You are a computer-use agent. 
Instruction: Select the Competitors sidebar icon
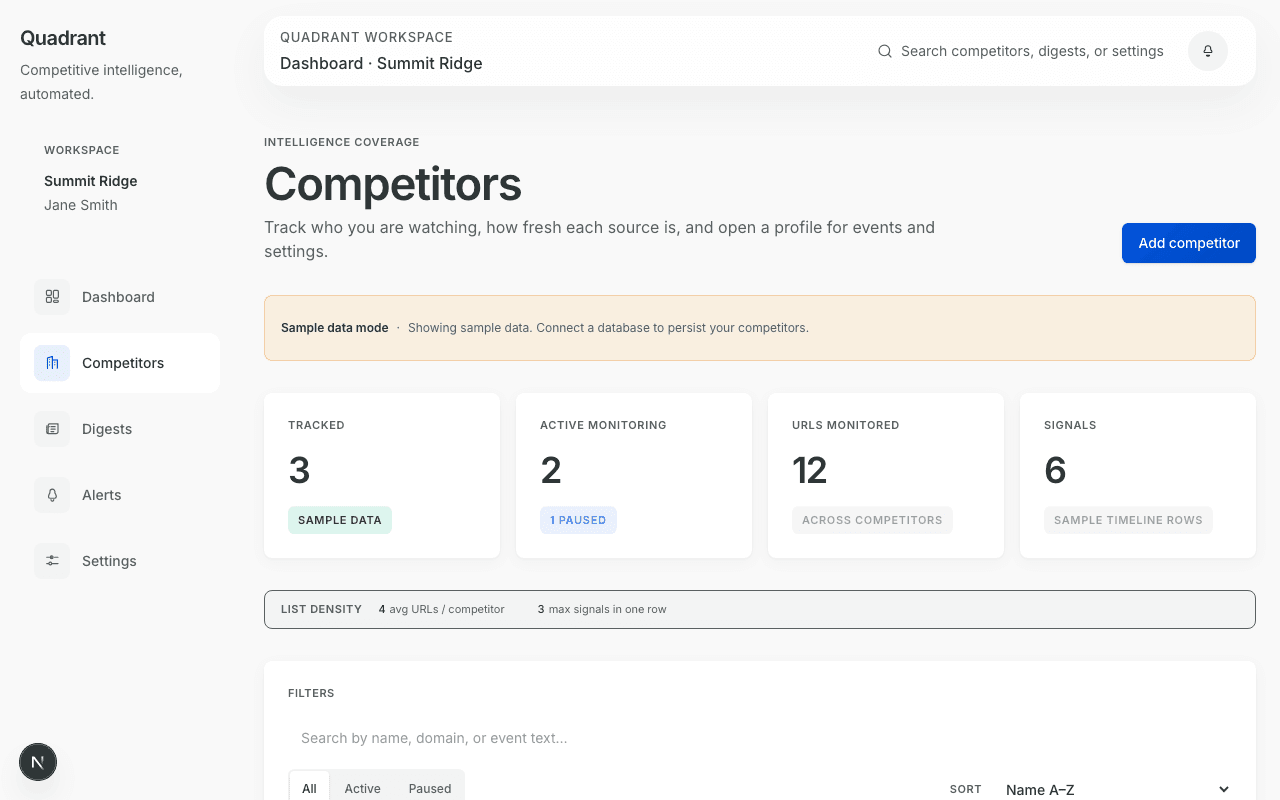point(51,363)
